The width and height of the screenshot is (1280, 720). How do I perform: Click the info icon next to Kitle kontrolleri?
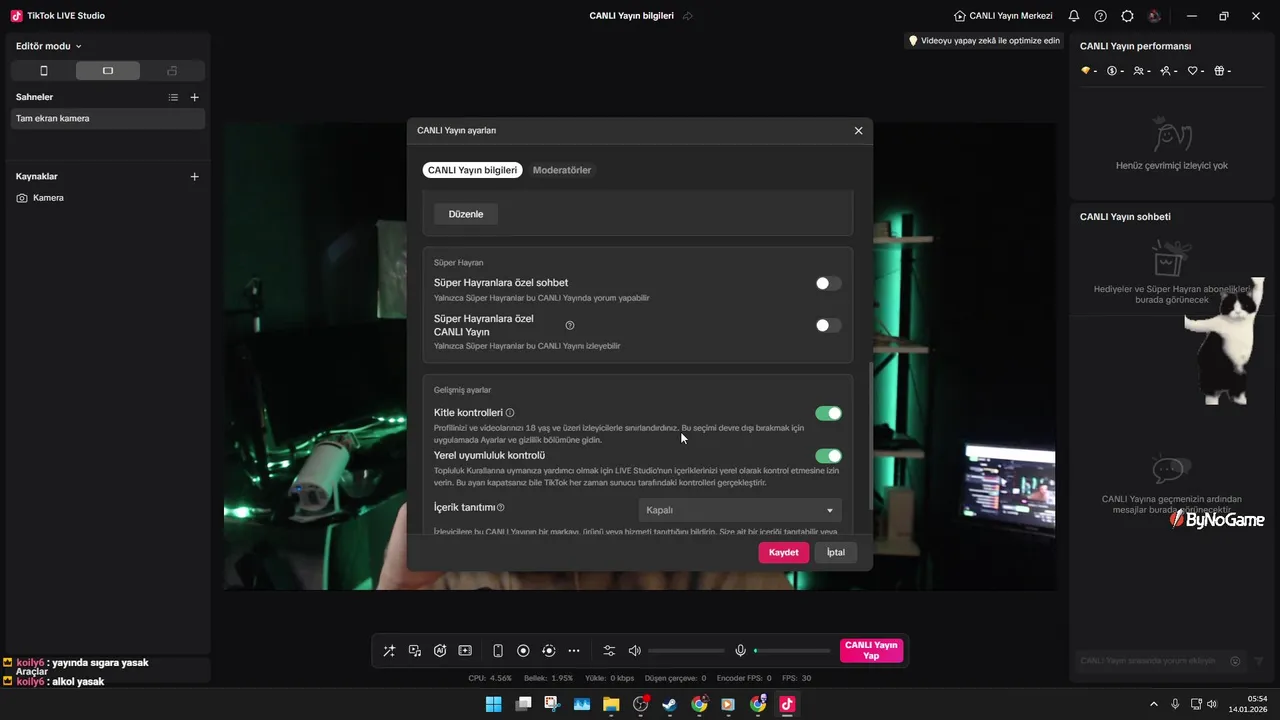pos(510,413)
